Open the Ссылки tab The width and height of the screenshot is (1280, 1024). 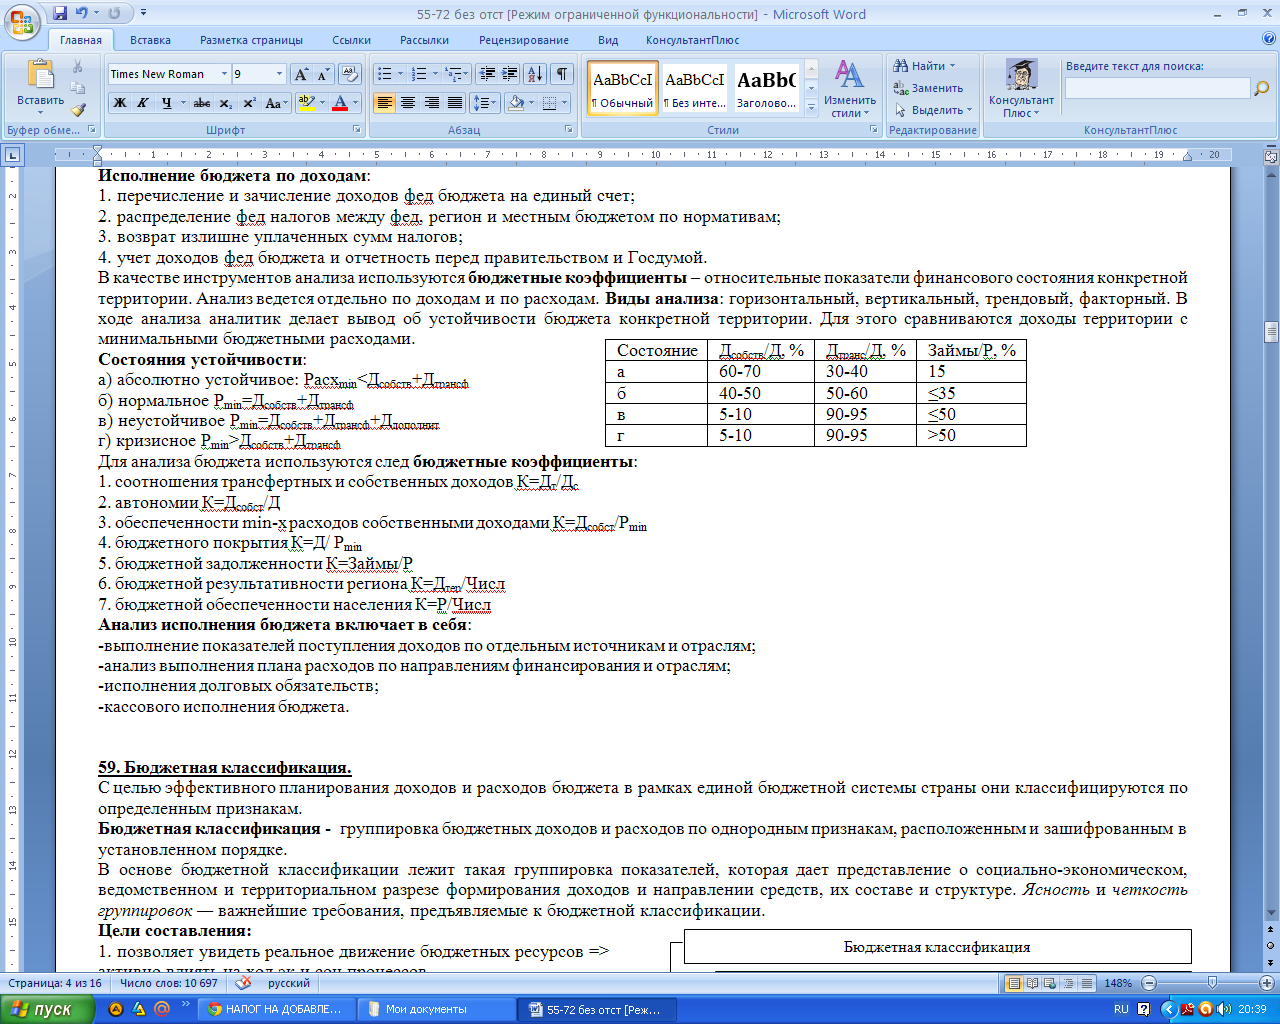click(352, 40)
